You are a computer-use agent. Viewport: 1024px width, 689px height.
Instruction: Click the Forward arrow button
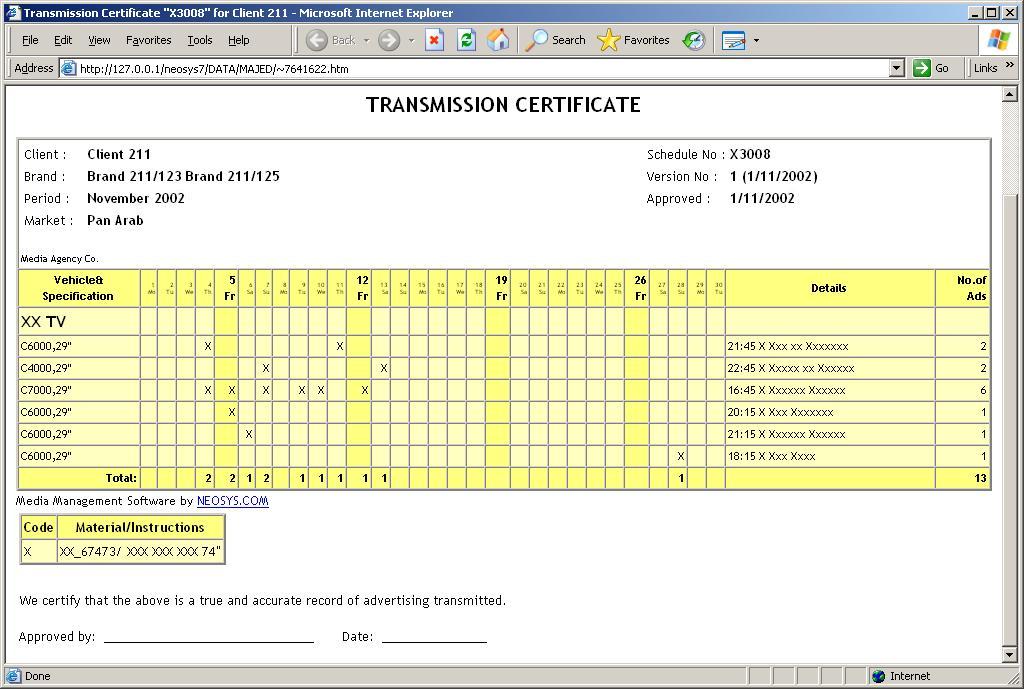[389, 40]
